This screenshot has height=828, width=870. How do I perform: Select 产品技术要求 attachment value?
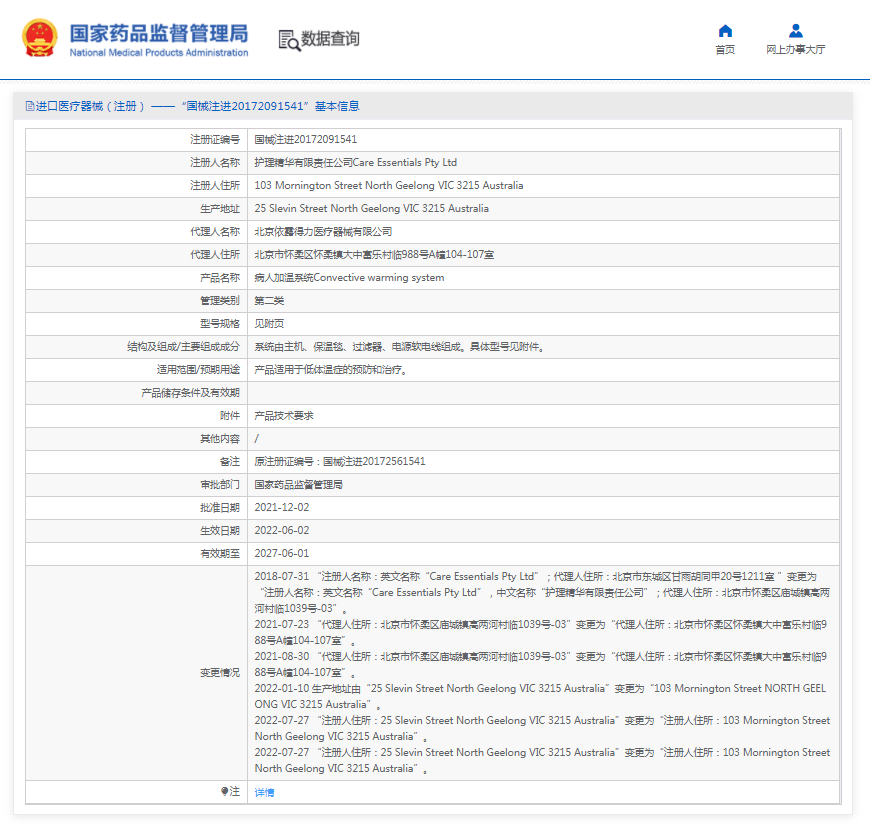[284, 416]
